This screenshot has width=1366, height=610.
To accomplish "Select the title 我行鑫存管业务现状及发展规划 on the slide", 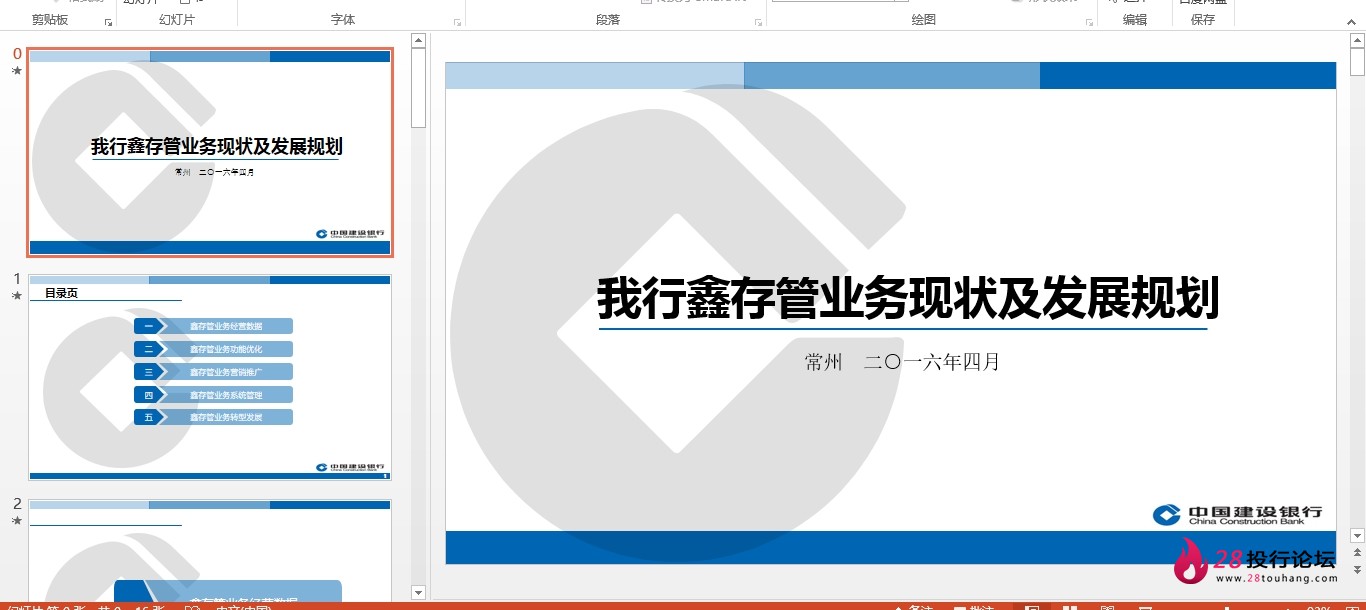I will (x=908, y=299).
